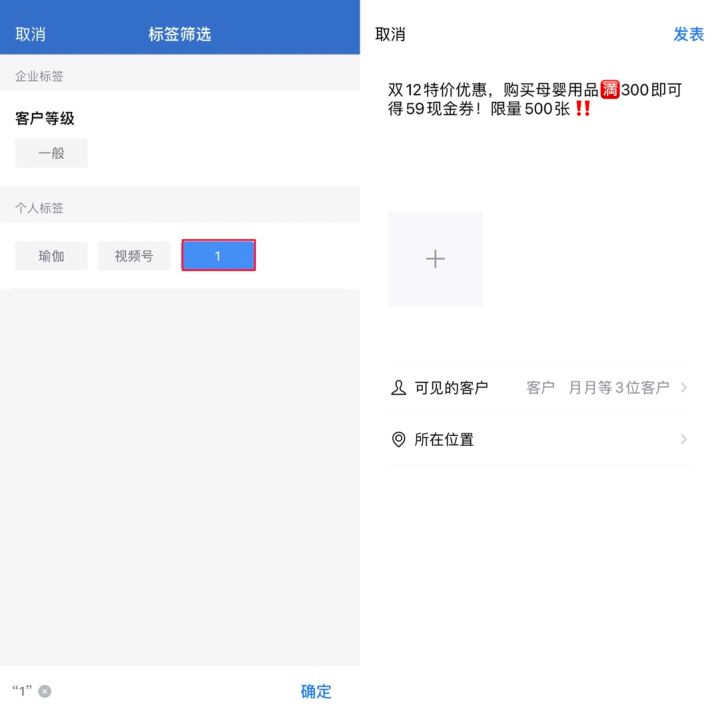The image size is (720, 719).
Task: Tap the location pin icon
Action: [398, 439]
